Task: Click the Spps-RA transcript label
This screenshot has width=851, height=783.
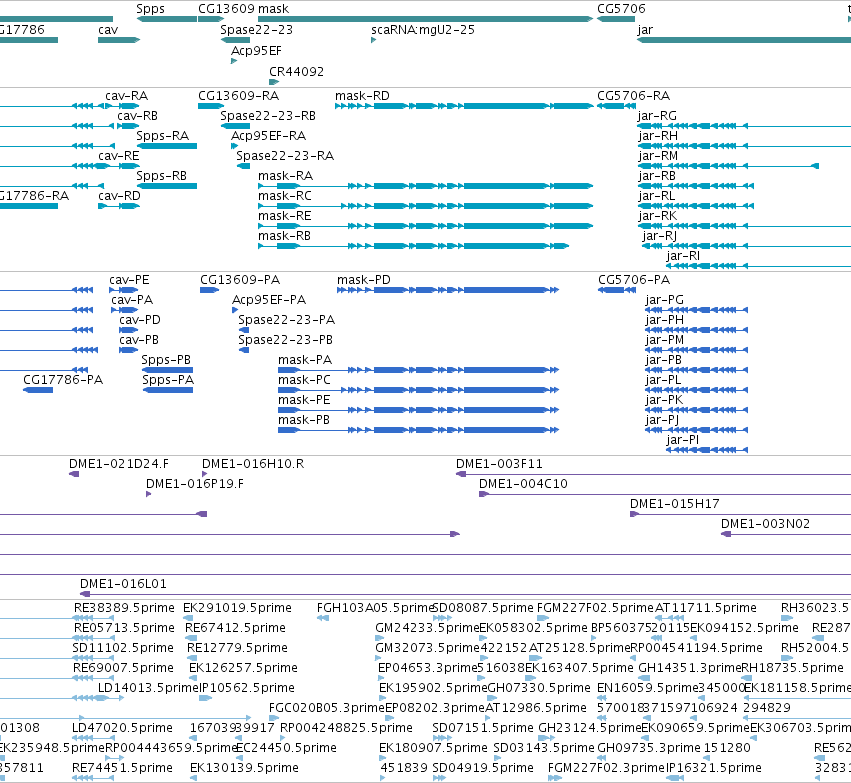Action: coord(162,136)
